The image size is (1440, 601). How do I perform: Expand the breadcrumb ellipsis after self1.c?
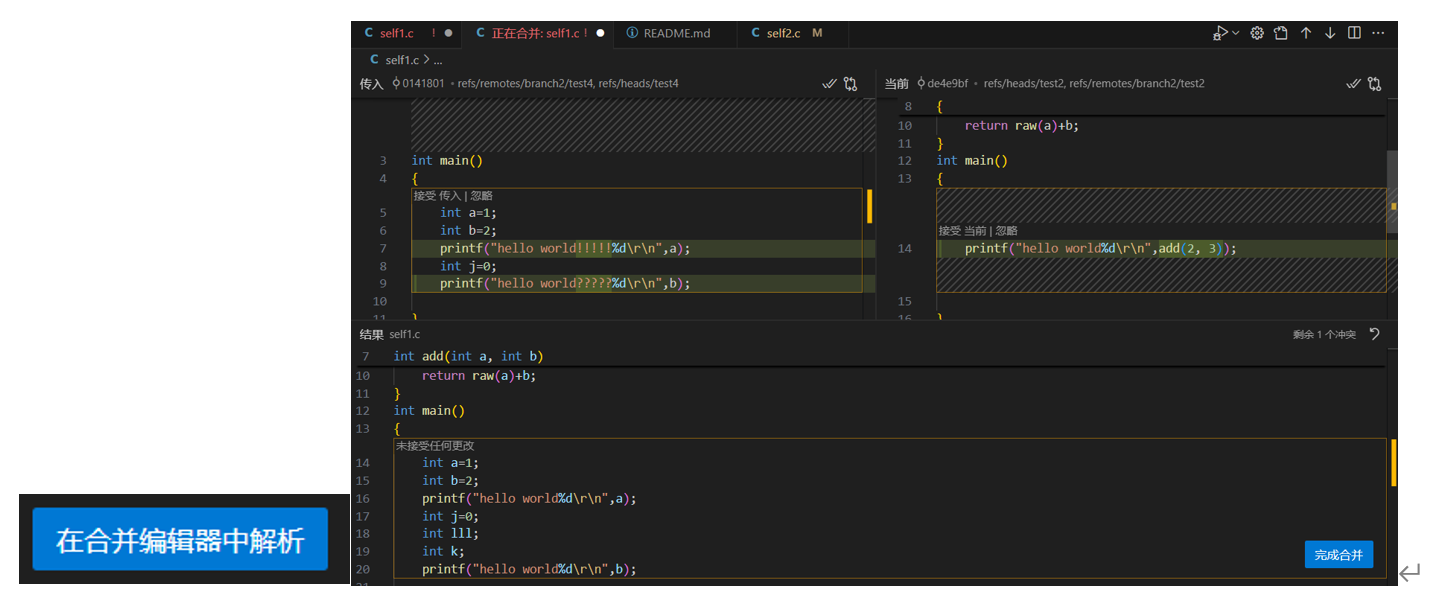point(438,60)
